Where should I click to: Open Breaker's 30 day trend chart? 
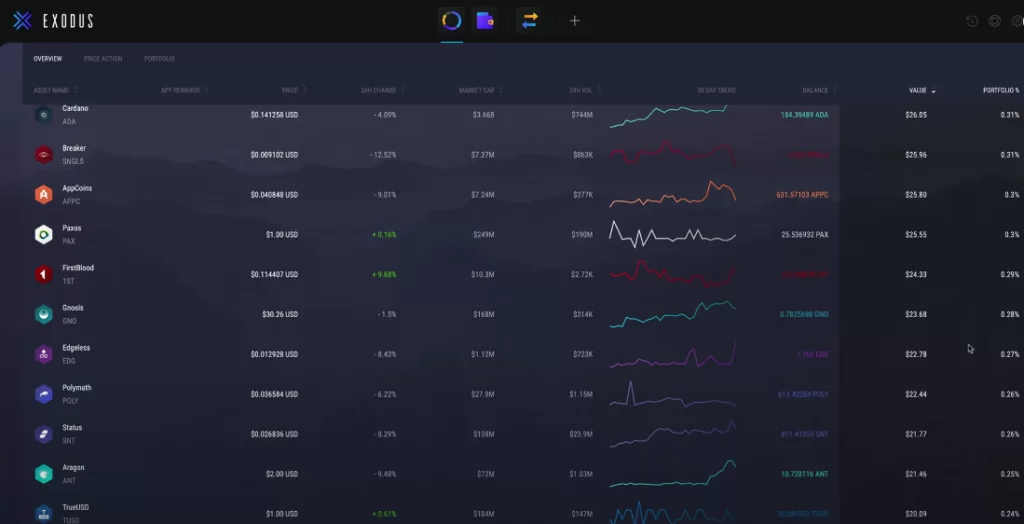[x=672, y=154]
